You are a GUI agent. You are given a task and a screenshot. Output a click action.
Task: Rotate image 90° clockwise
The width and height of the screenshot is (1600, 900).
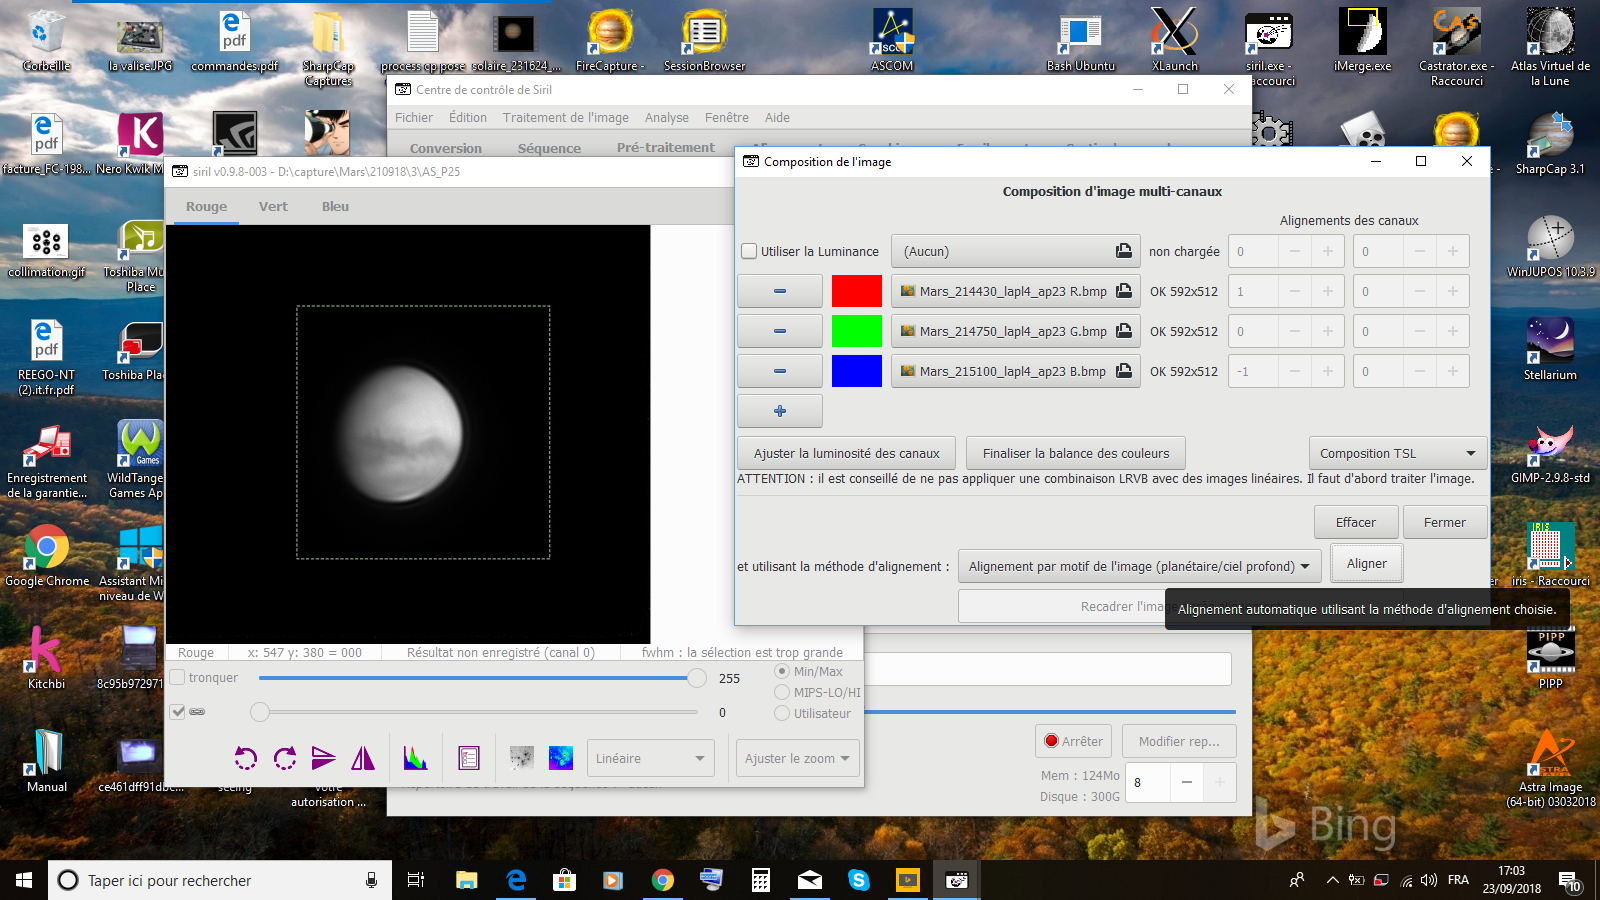click(x=285, y=758)
